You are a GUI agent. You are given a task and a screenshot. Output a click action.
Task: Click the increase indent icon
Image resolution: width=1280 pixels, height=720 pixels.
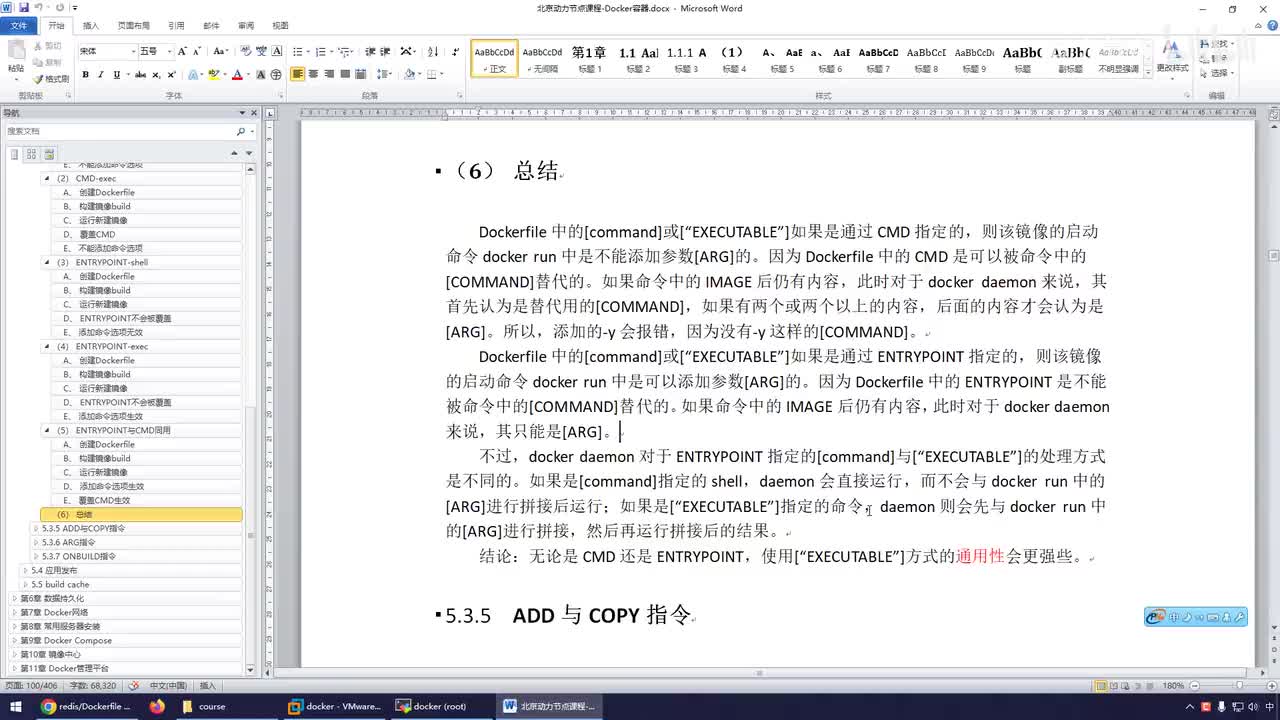click(x=385, y=51)
